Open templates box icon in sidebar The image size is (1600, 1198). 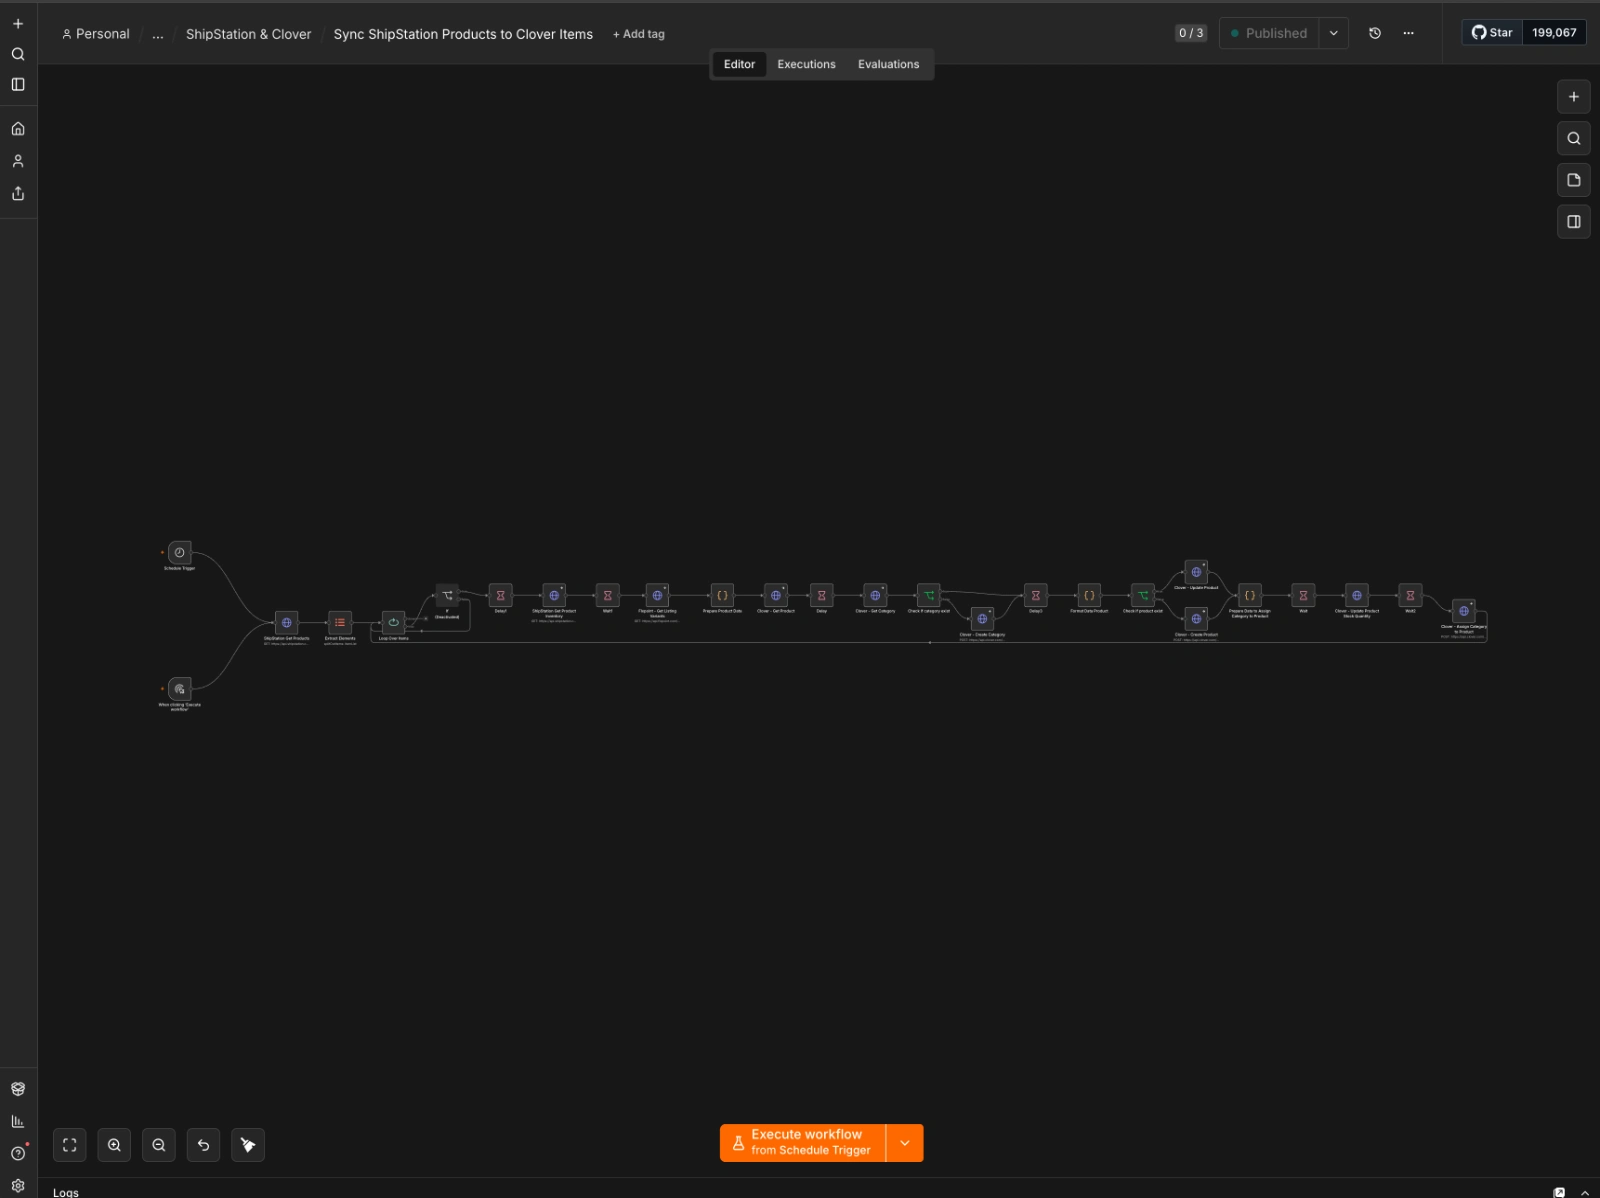pyautogui.click(x=18, y=1089)
